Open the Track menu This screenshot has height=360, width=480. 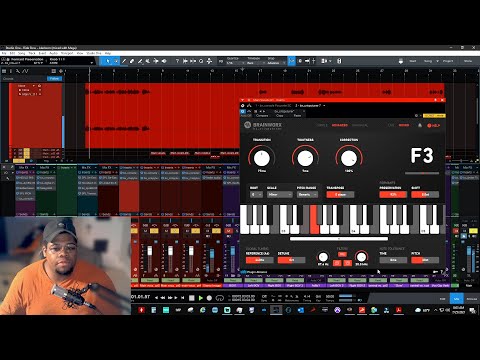32,53
